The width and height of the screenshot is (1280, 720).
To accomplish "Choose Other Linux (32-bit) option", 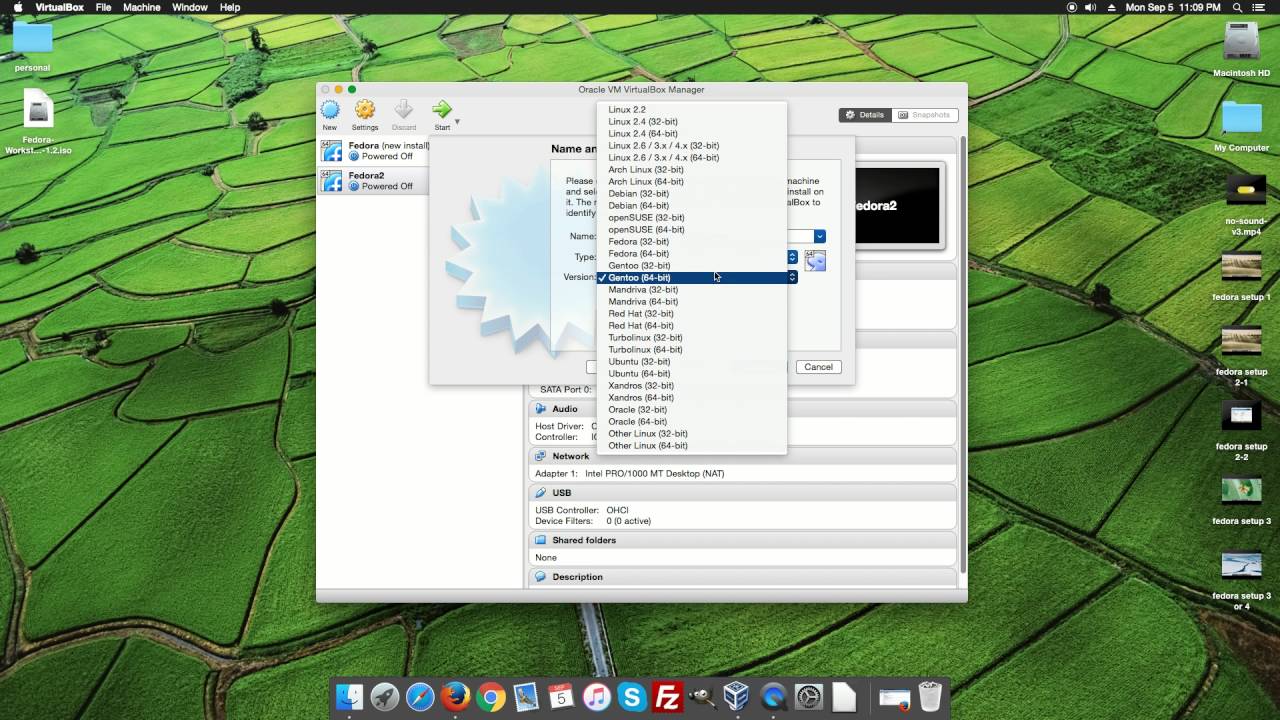I will click(691, 433).
